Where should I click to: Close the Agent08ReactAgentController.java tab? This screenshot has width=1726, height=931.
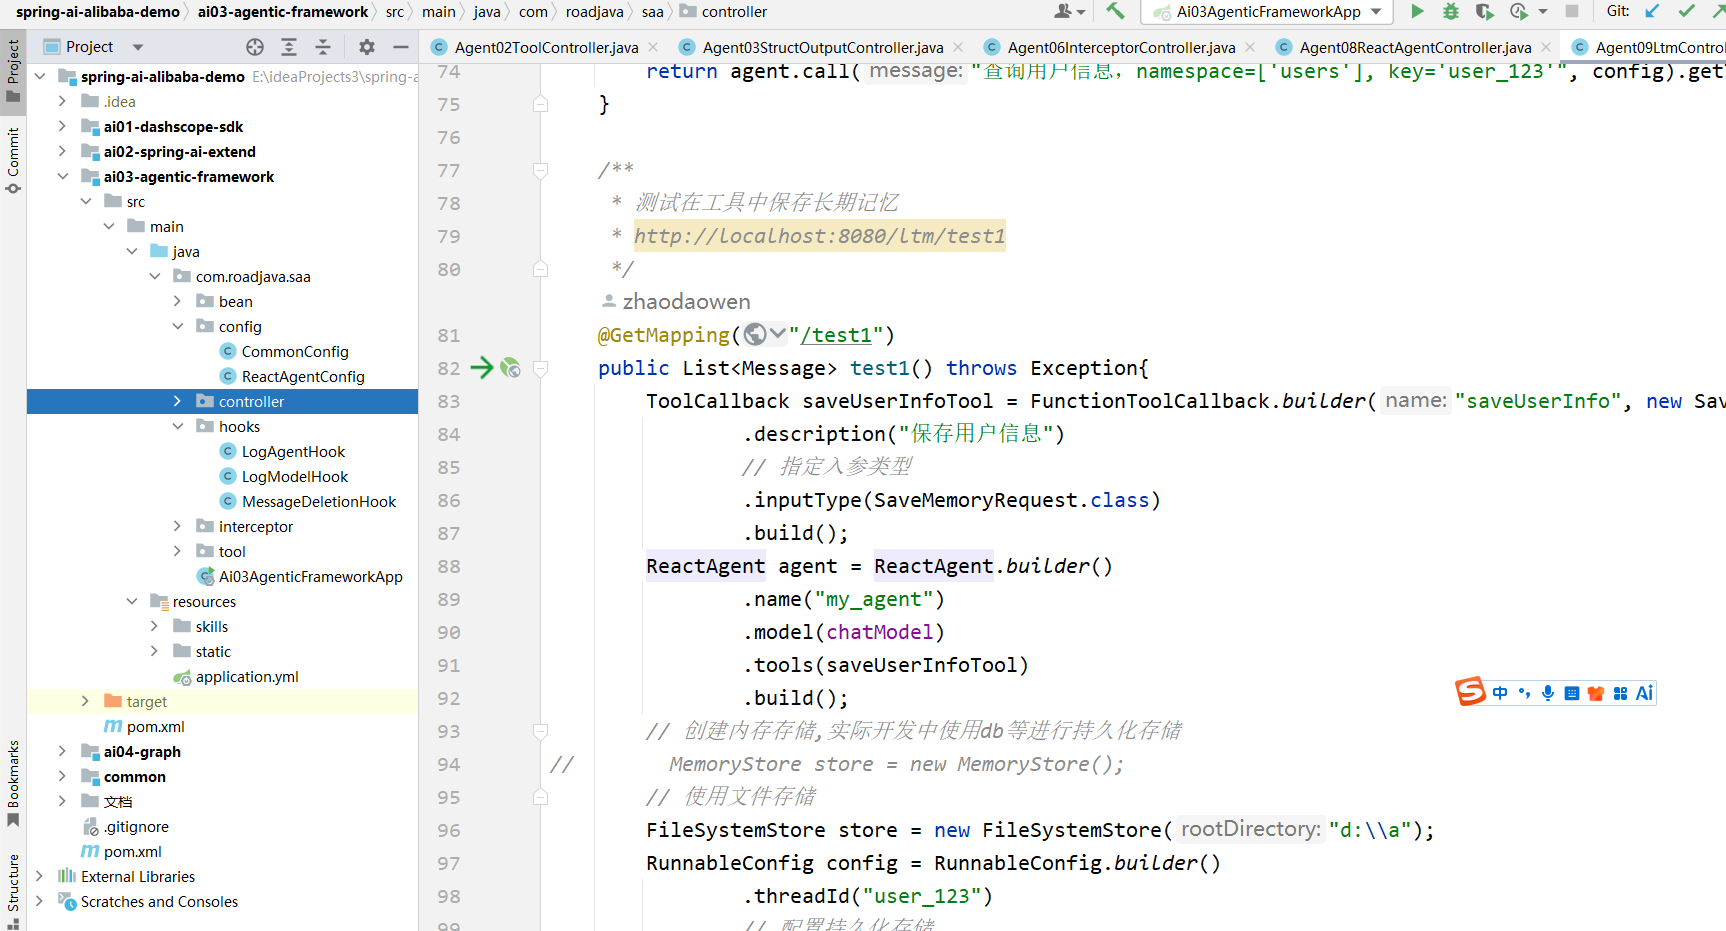tap(1546, 47)
